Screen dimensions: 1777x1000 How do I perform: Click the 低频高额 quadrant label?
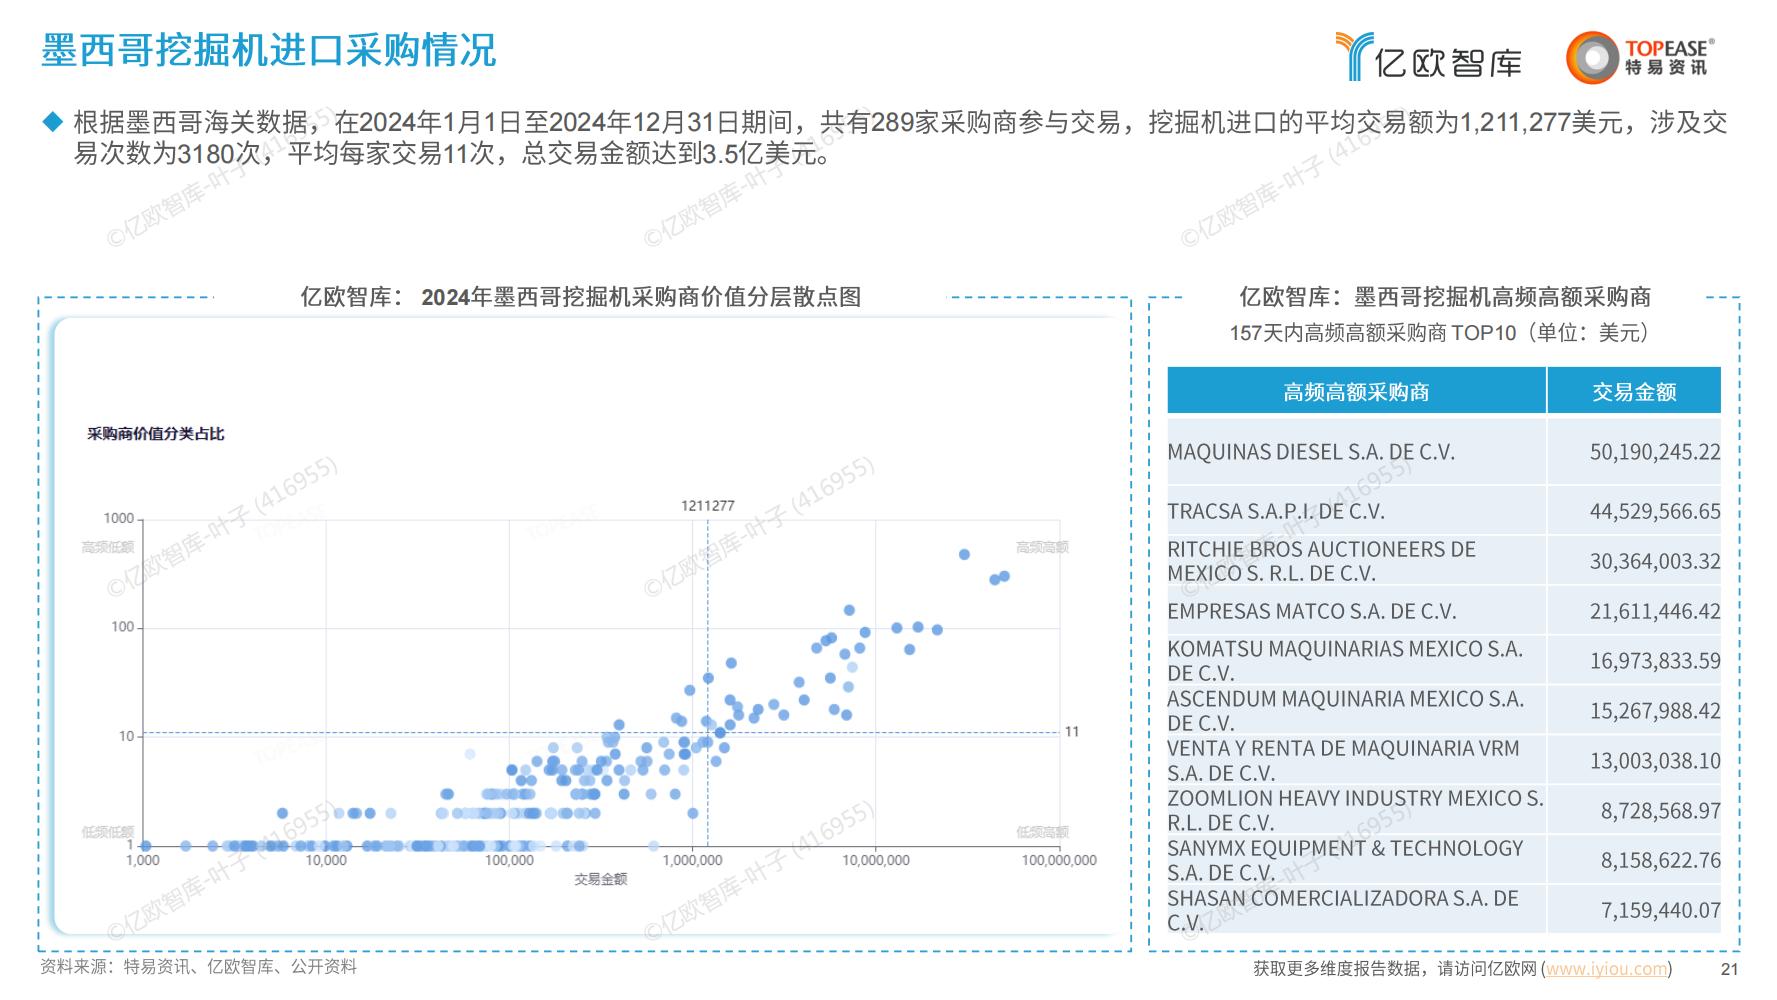coord(1042,832)
